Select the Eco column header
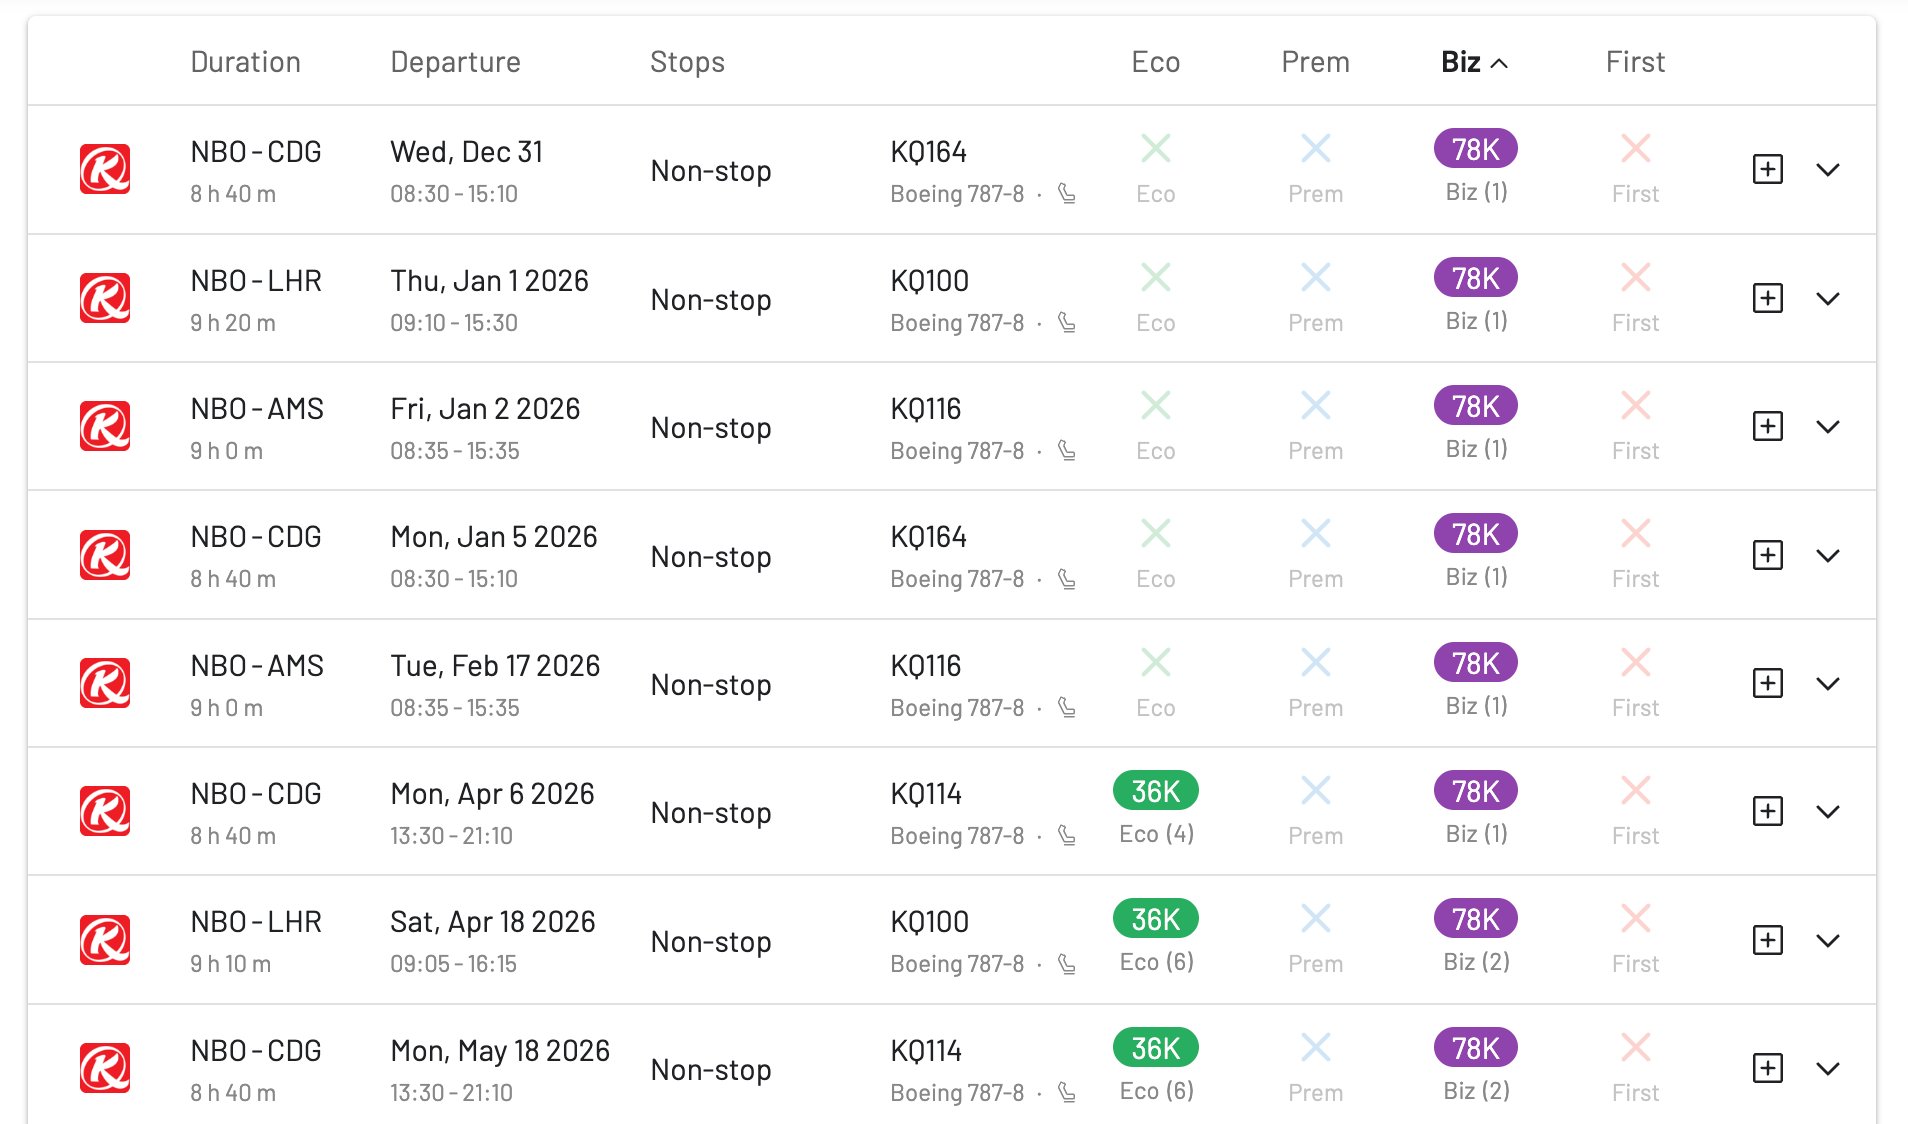Image resolution: width=1908 pixels, height=1124 pixels. coord(1154,61)
